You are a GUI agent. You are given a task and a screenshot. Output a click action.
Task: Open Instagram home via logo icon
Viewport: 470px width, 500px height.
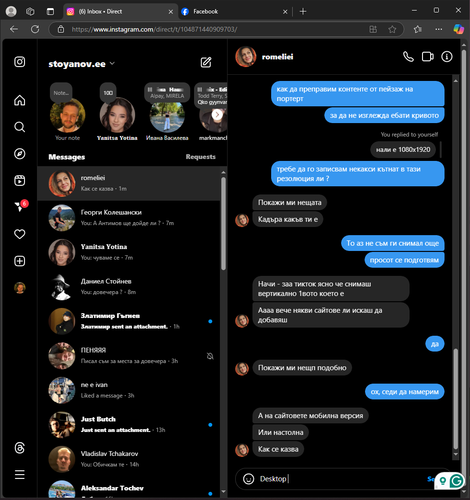pyautogui.click(x=20, y=62)
